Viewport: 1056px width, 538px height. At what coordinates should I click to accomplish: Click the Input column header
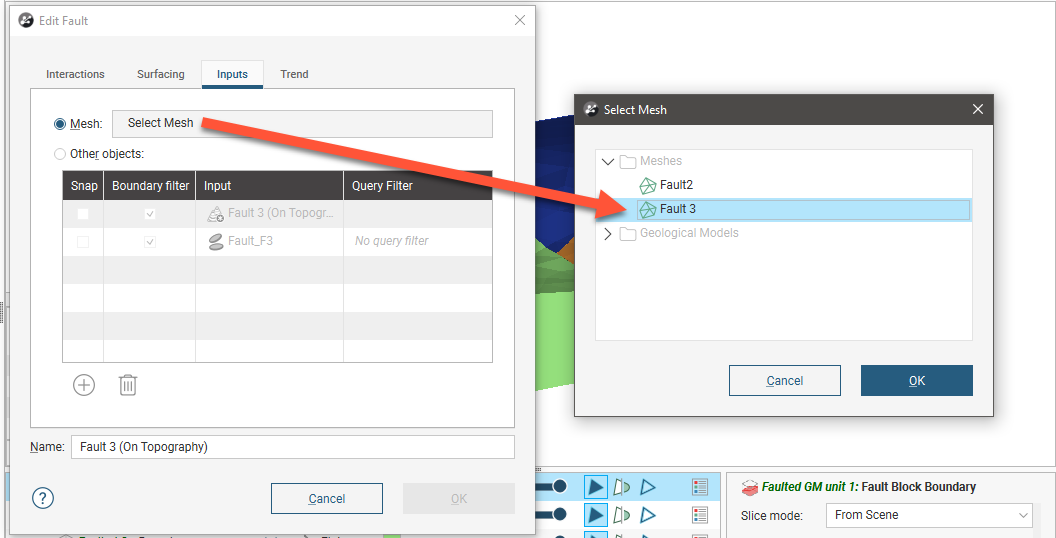[270, 186]
